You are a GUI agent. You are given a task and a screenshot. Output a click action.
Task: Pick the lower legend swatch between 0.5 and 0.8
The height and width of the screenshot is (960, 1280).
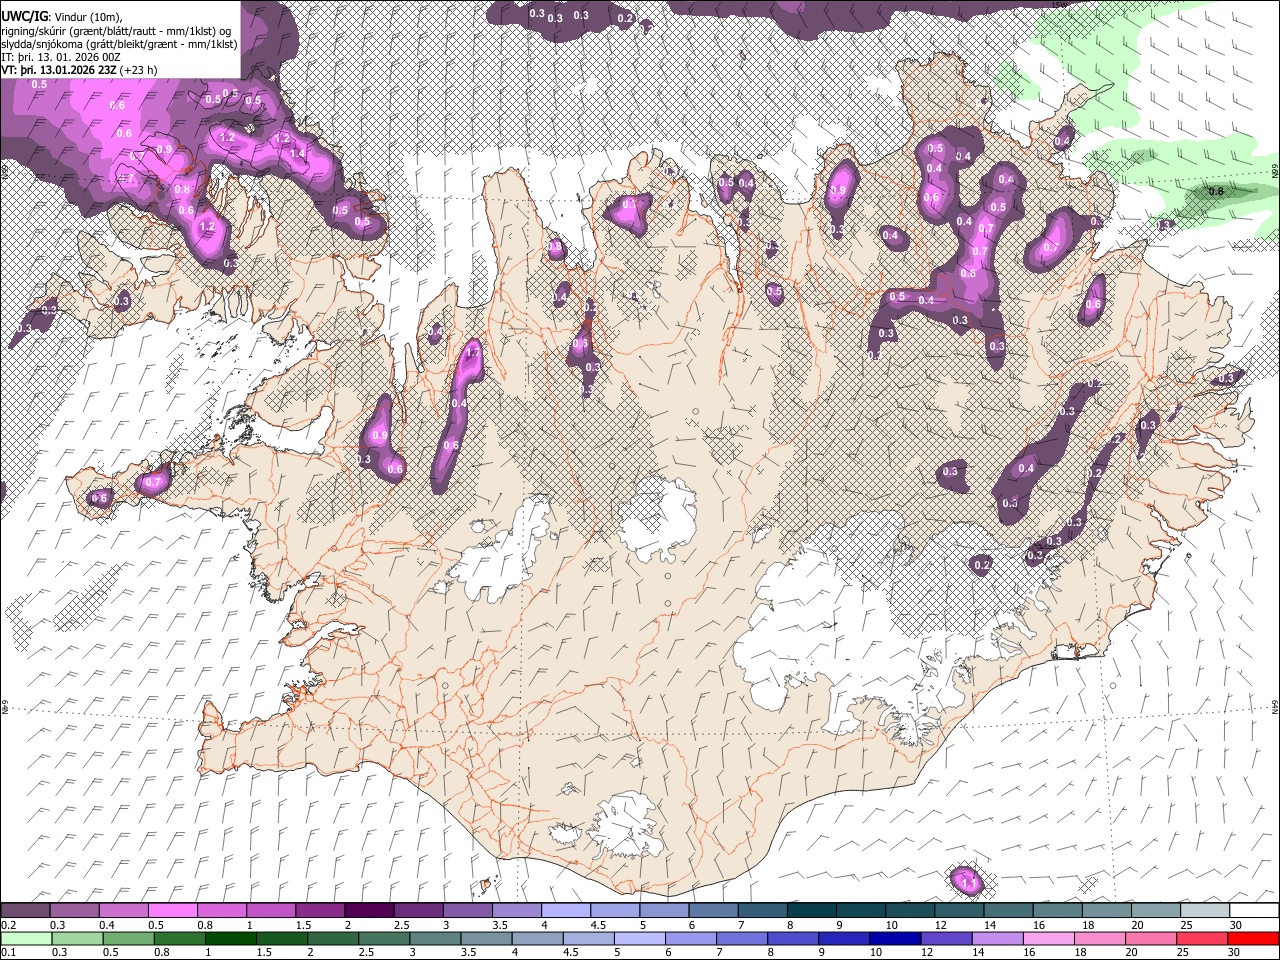coord(128,938)
